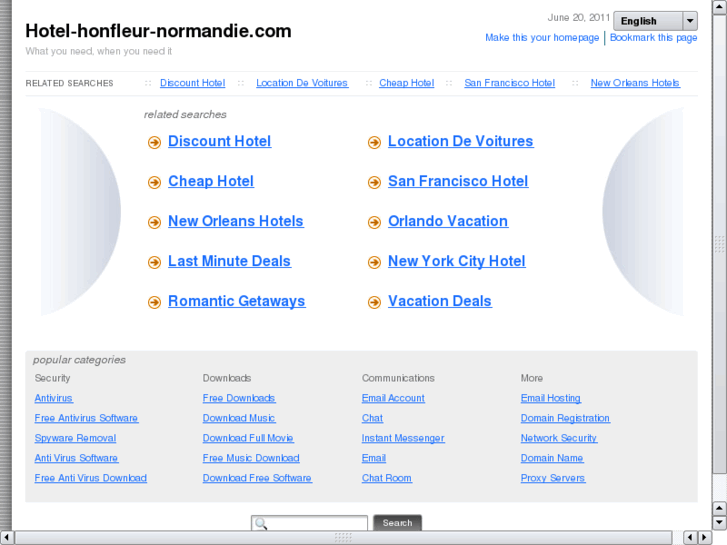Open Cheap Hotel in top related searches bar

(x=407, y=83)
